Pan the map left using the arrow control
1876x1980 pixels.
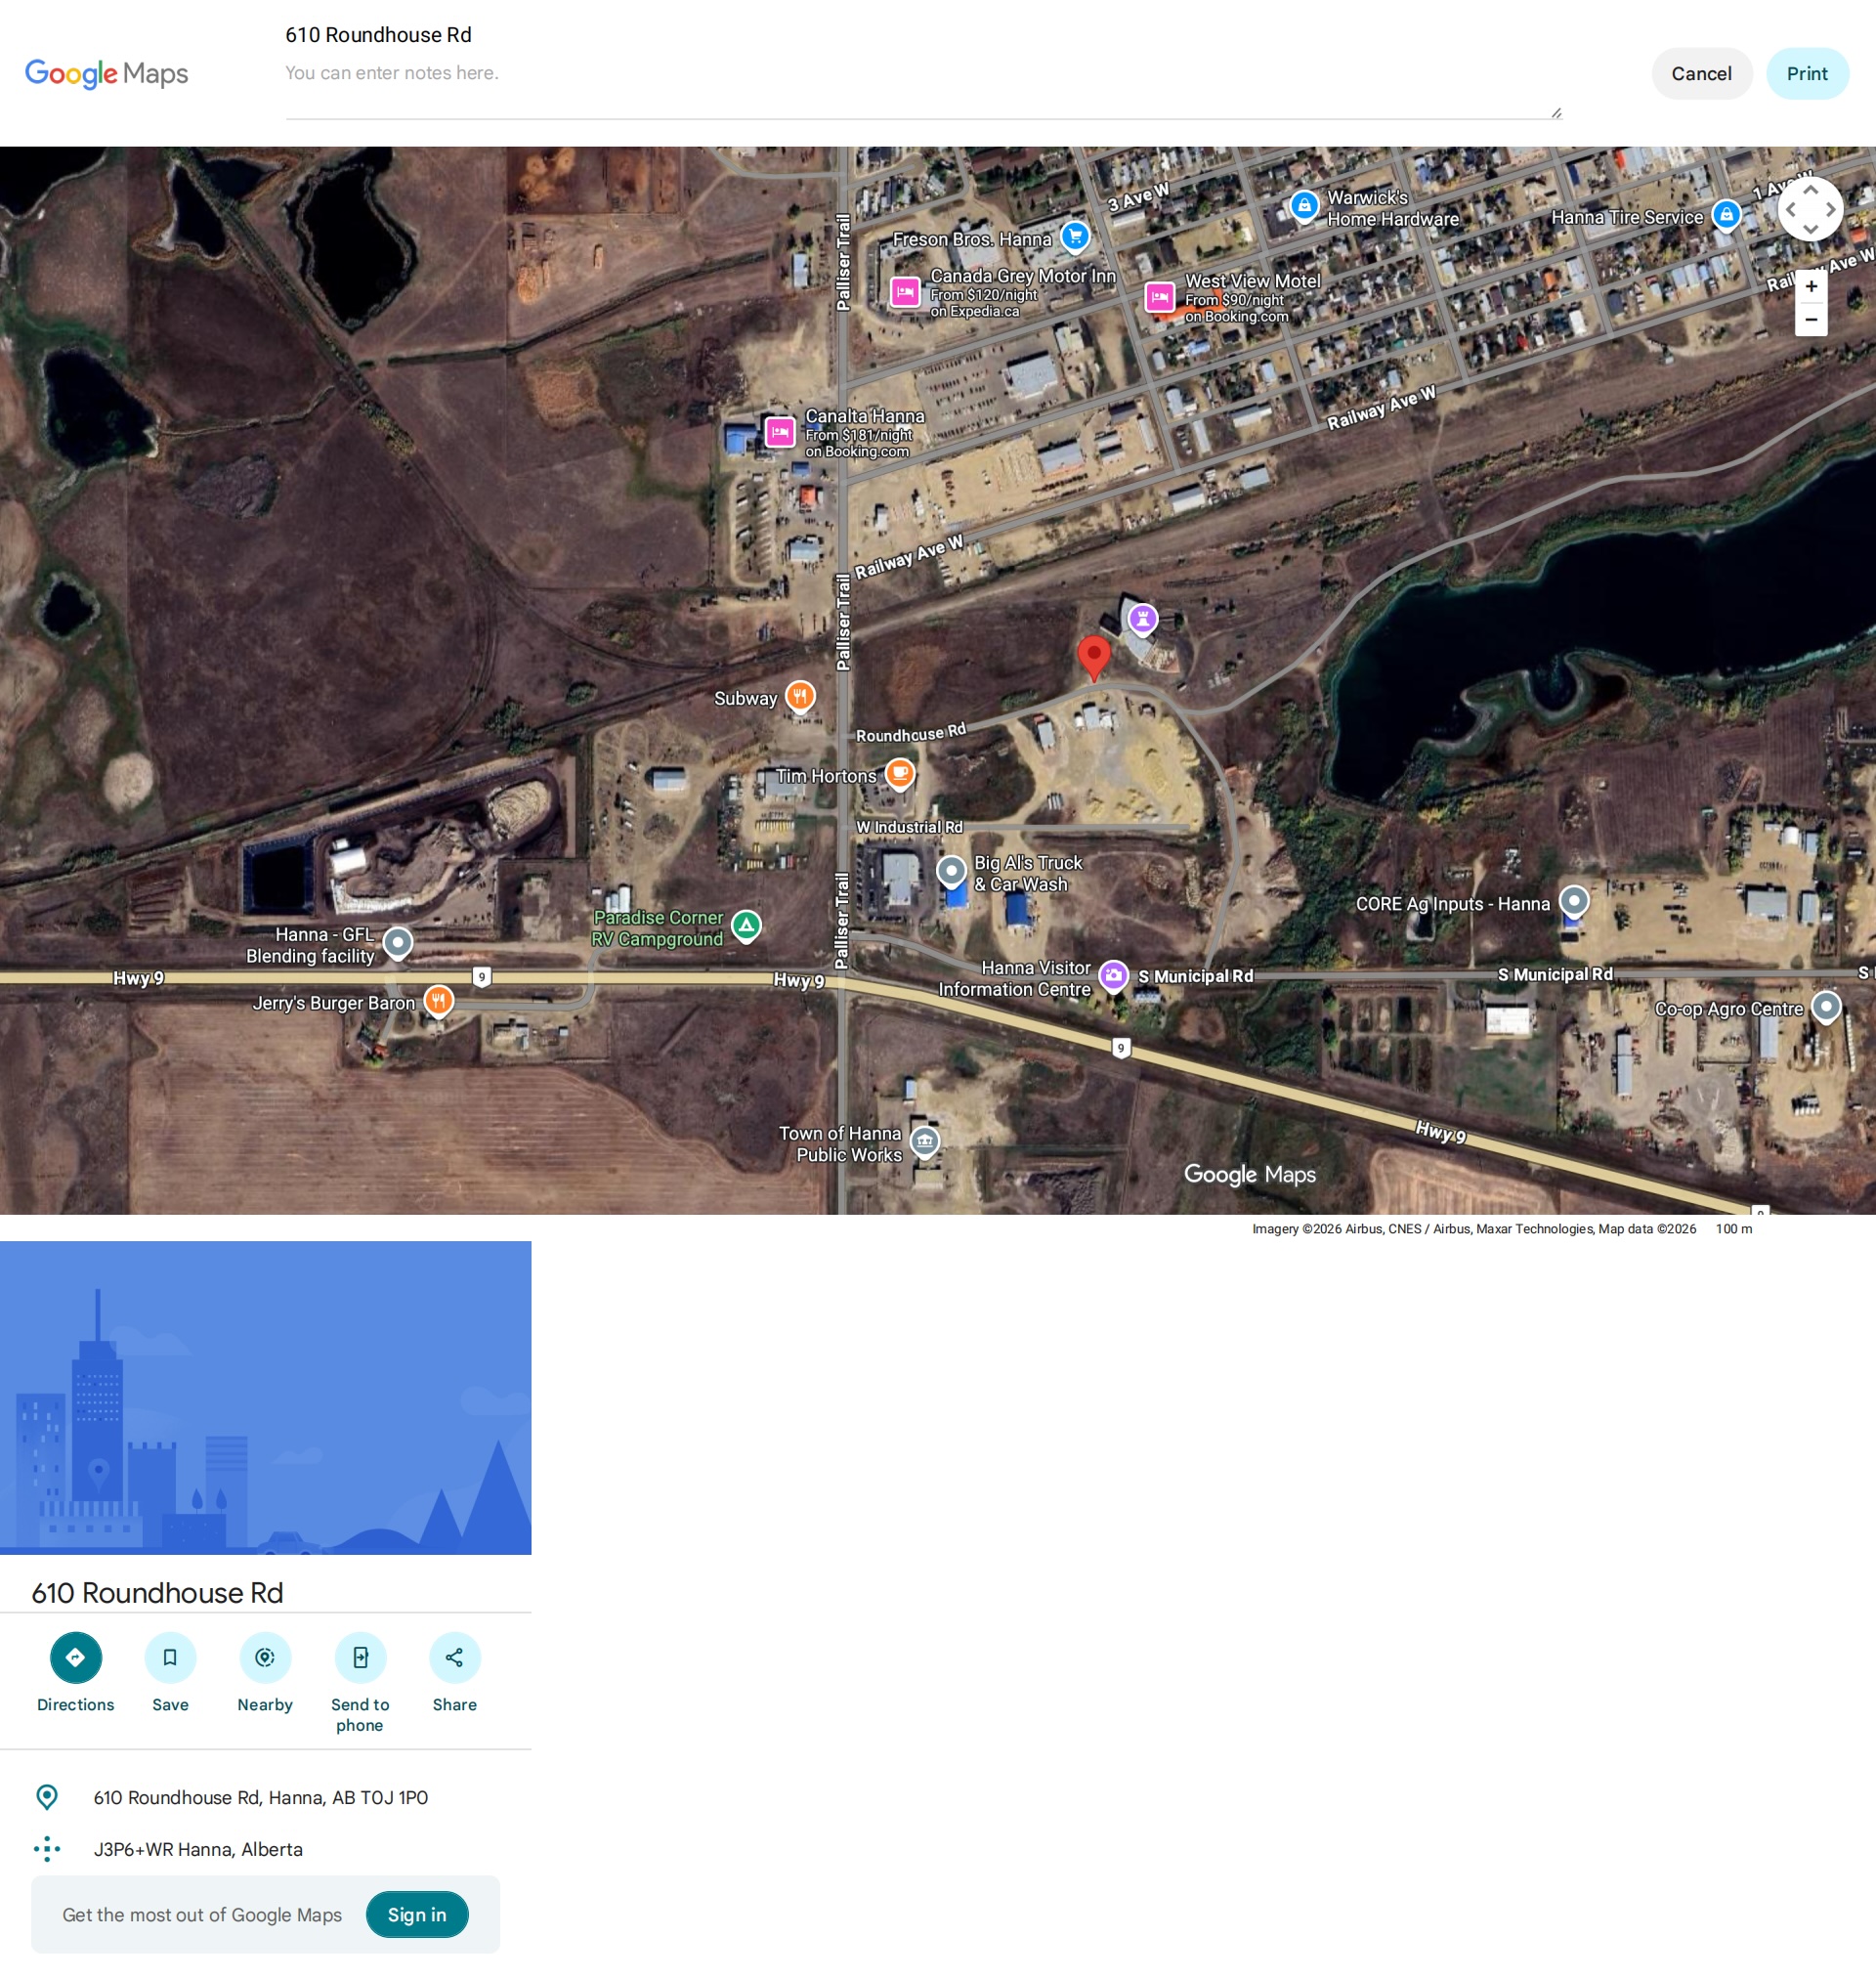[1790, 210]
